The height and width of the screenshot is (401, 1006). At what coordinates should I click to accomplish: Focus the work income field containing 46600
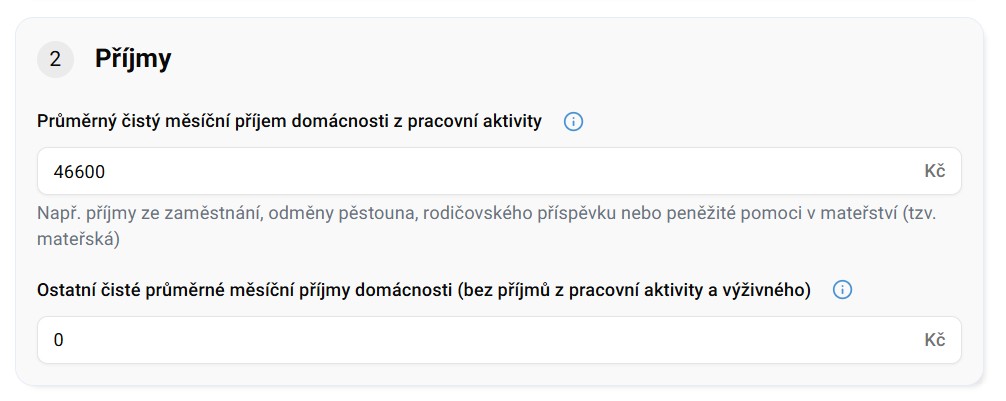tap(480, 171)
